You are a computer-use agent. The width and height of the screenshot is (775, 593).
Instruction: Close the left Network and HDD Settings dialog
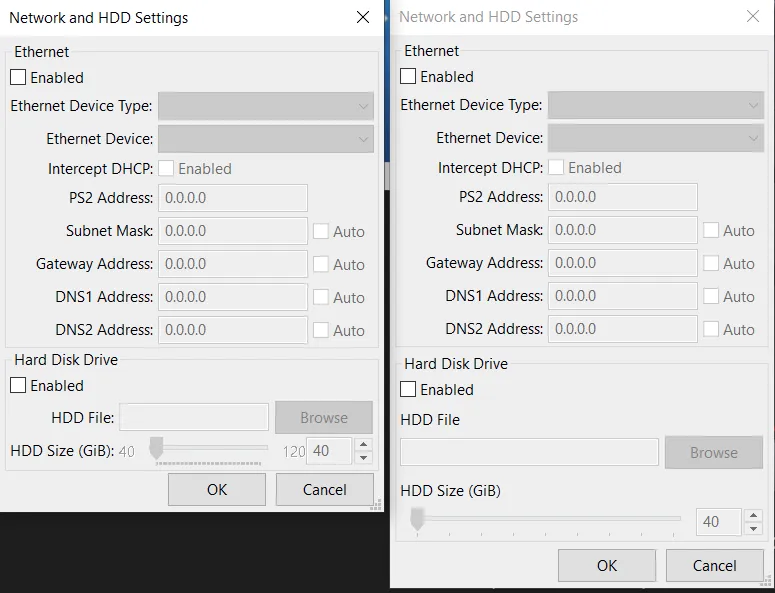point(362,17)
